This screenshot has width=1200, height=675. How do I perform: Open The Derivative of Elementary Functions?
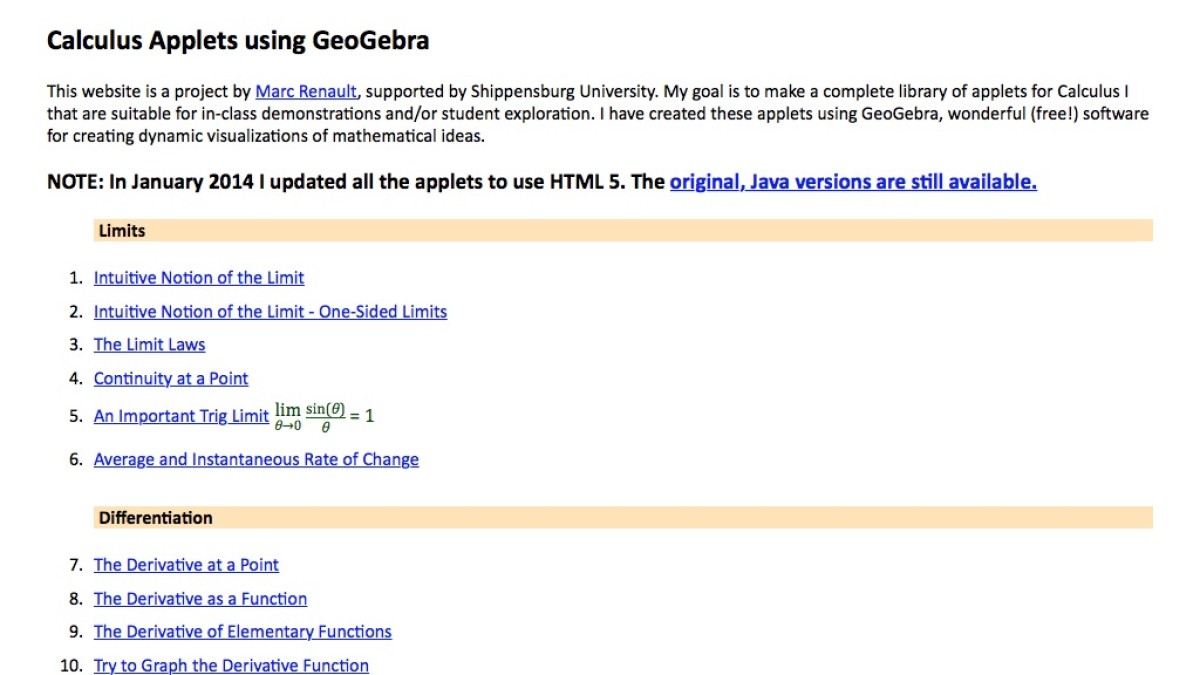coord(242,631)
